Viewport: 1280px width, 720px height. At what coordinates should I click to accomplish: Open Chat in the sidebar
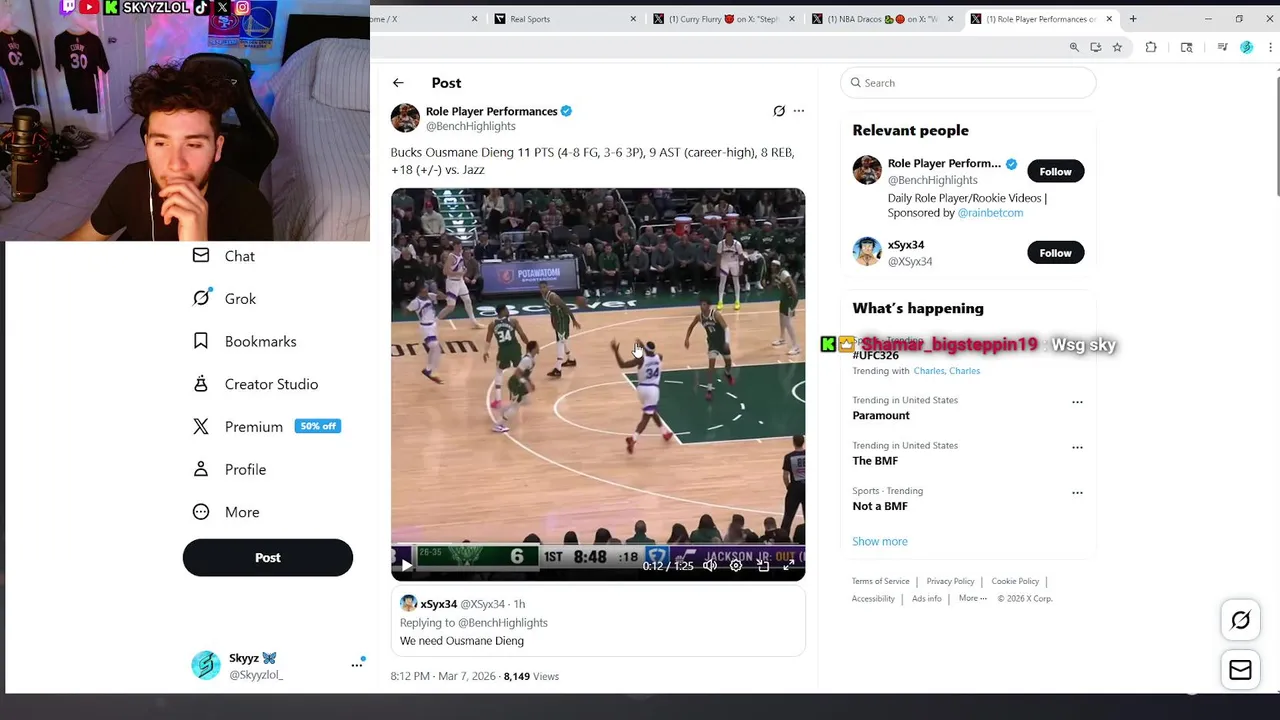(x=224, y=256)
